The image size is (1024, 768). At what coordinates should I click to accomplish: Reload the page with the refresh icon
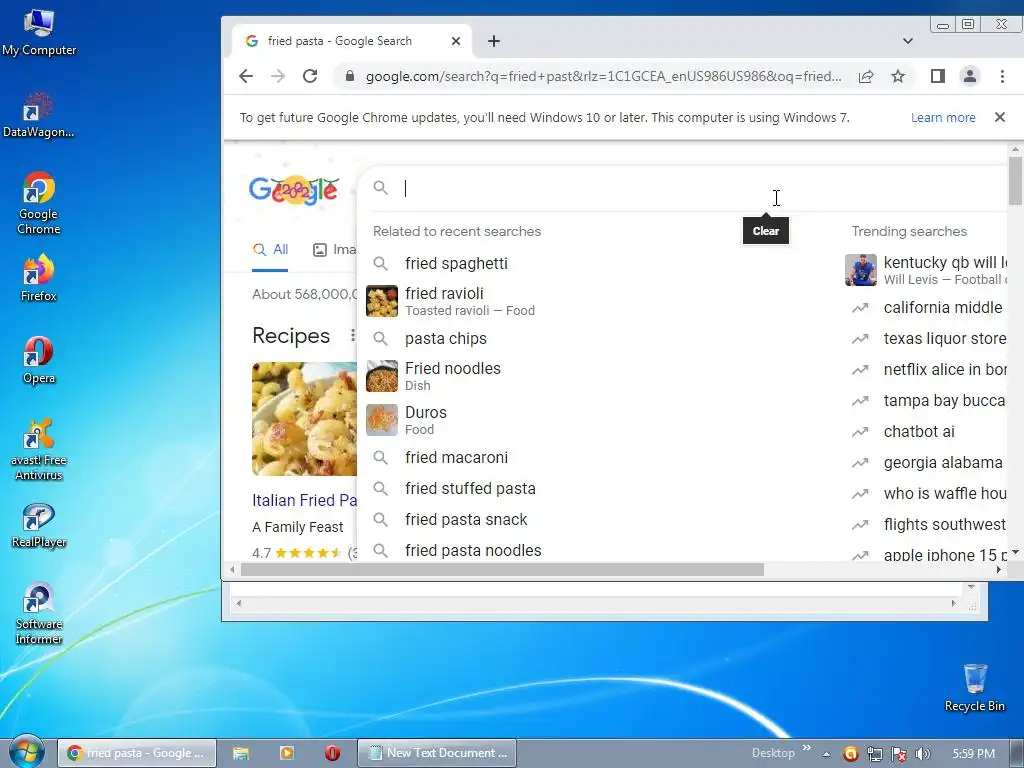(310, 76)
